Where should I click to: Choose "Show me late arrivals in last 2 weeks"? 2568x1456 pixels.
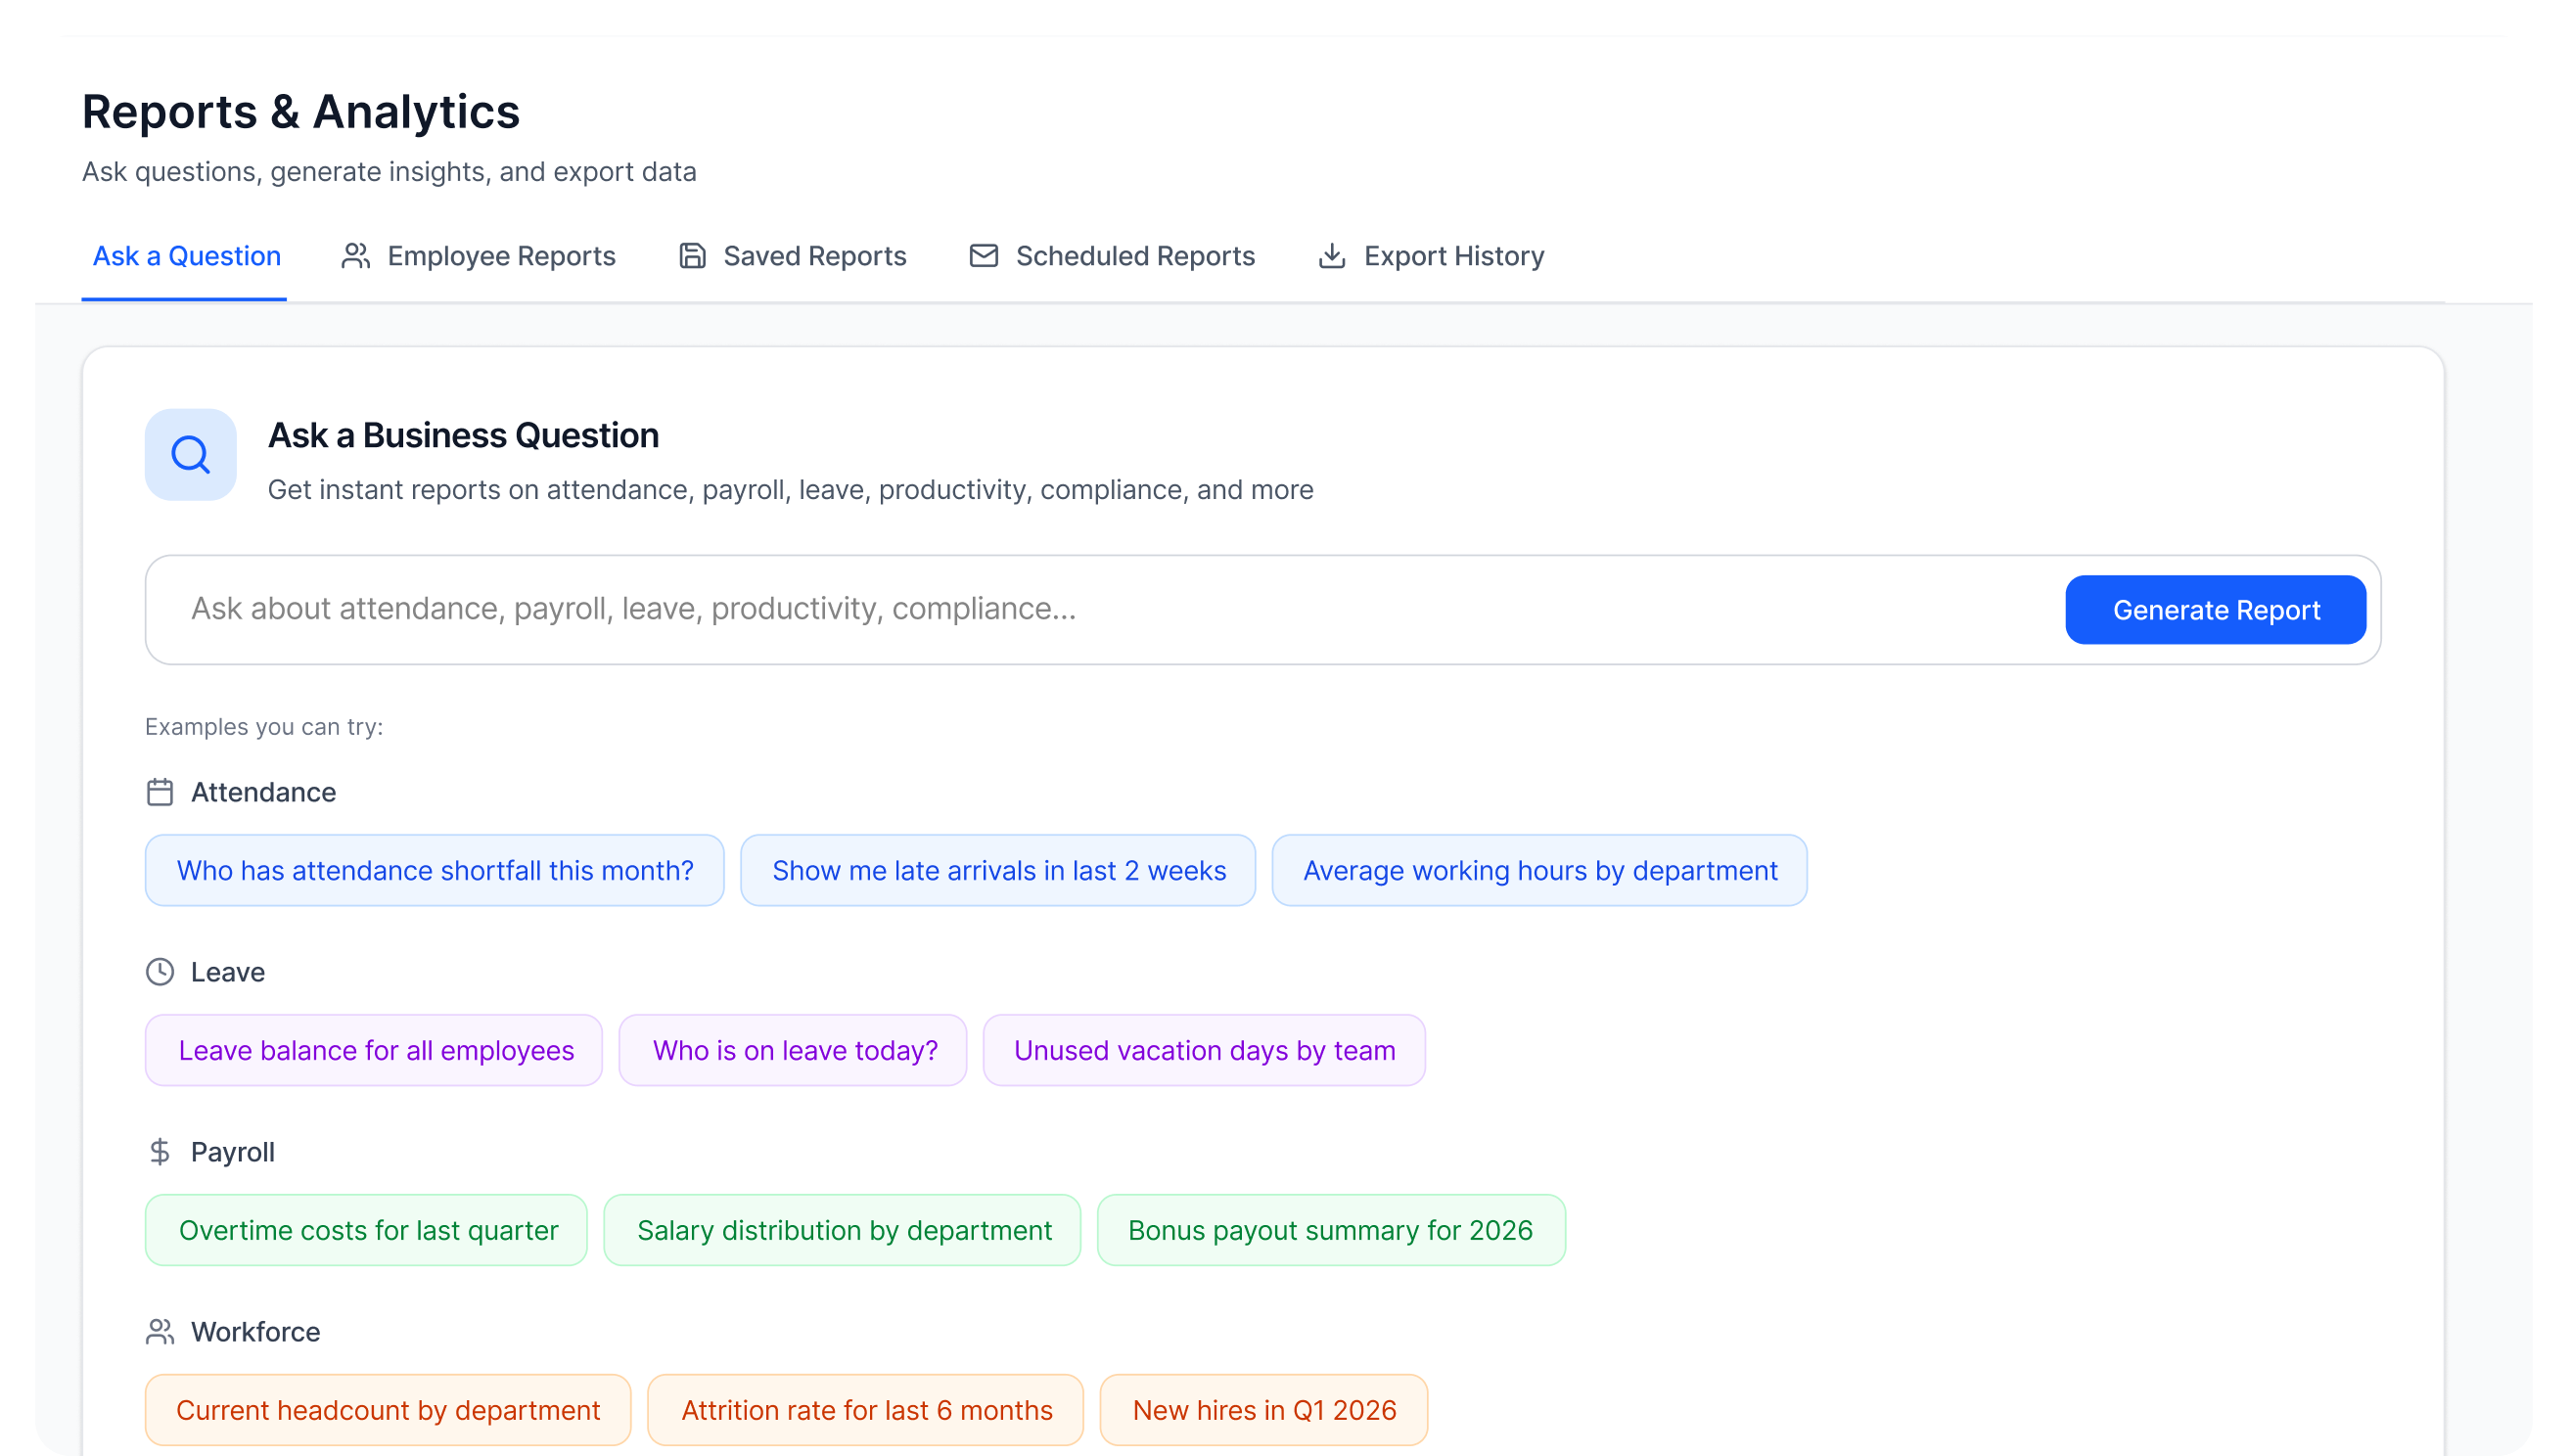[998, 870]
